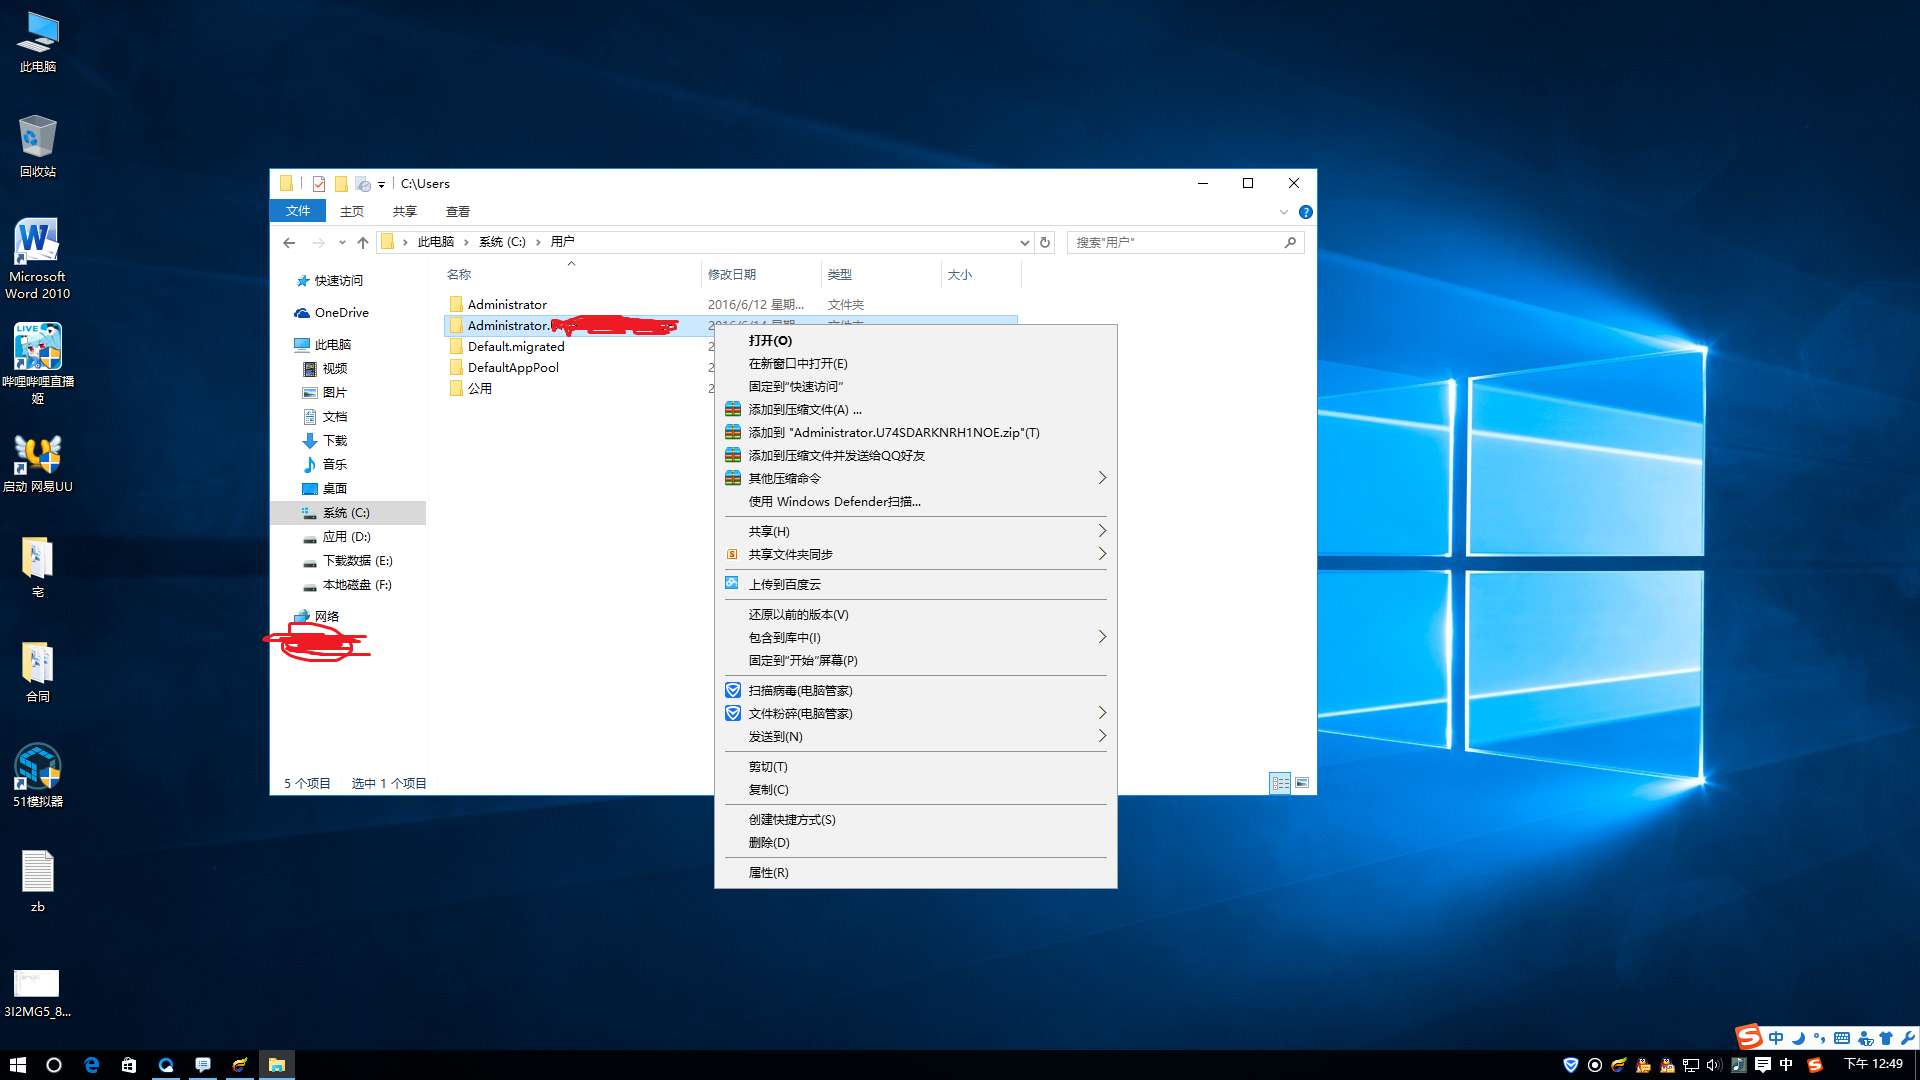Screen dimensions: 1920x1080
Task: Click the up-one-level arrow icon
Action: (363, 242)
